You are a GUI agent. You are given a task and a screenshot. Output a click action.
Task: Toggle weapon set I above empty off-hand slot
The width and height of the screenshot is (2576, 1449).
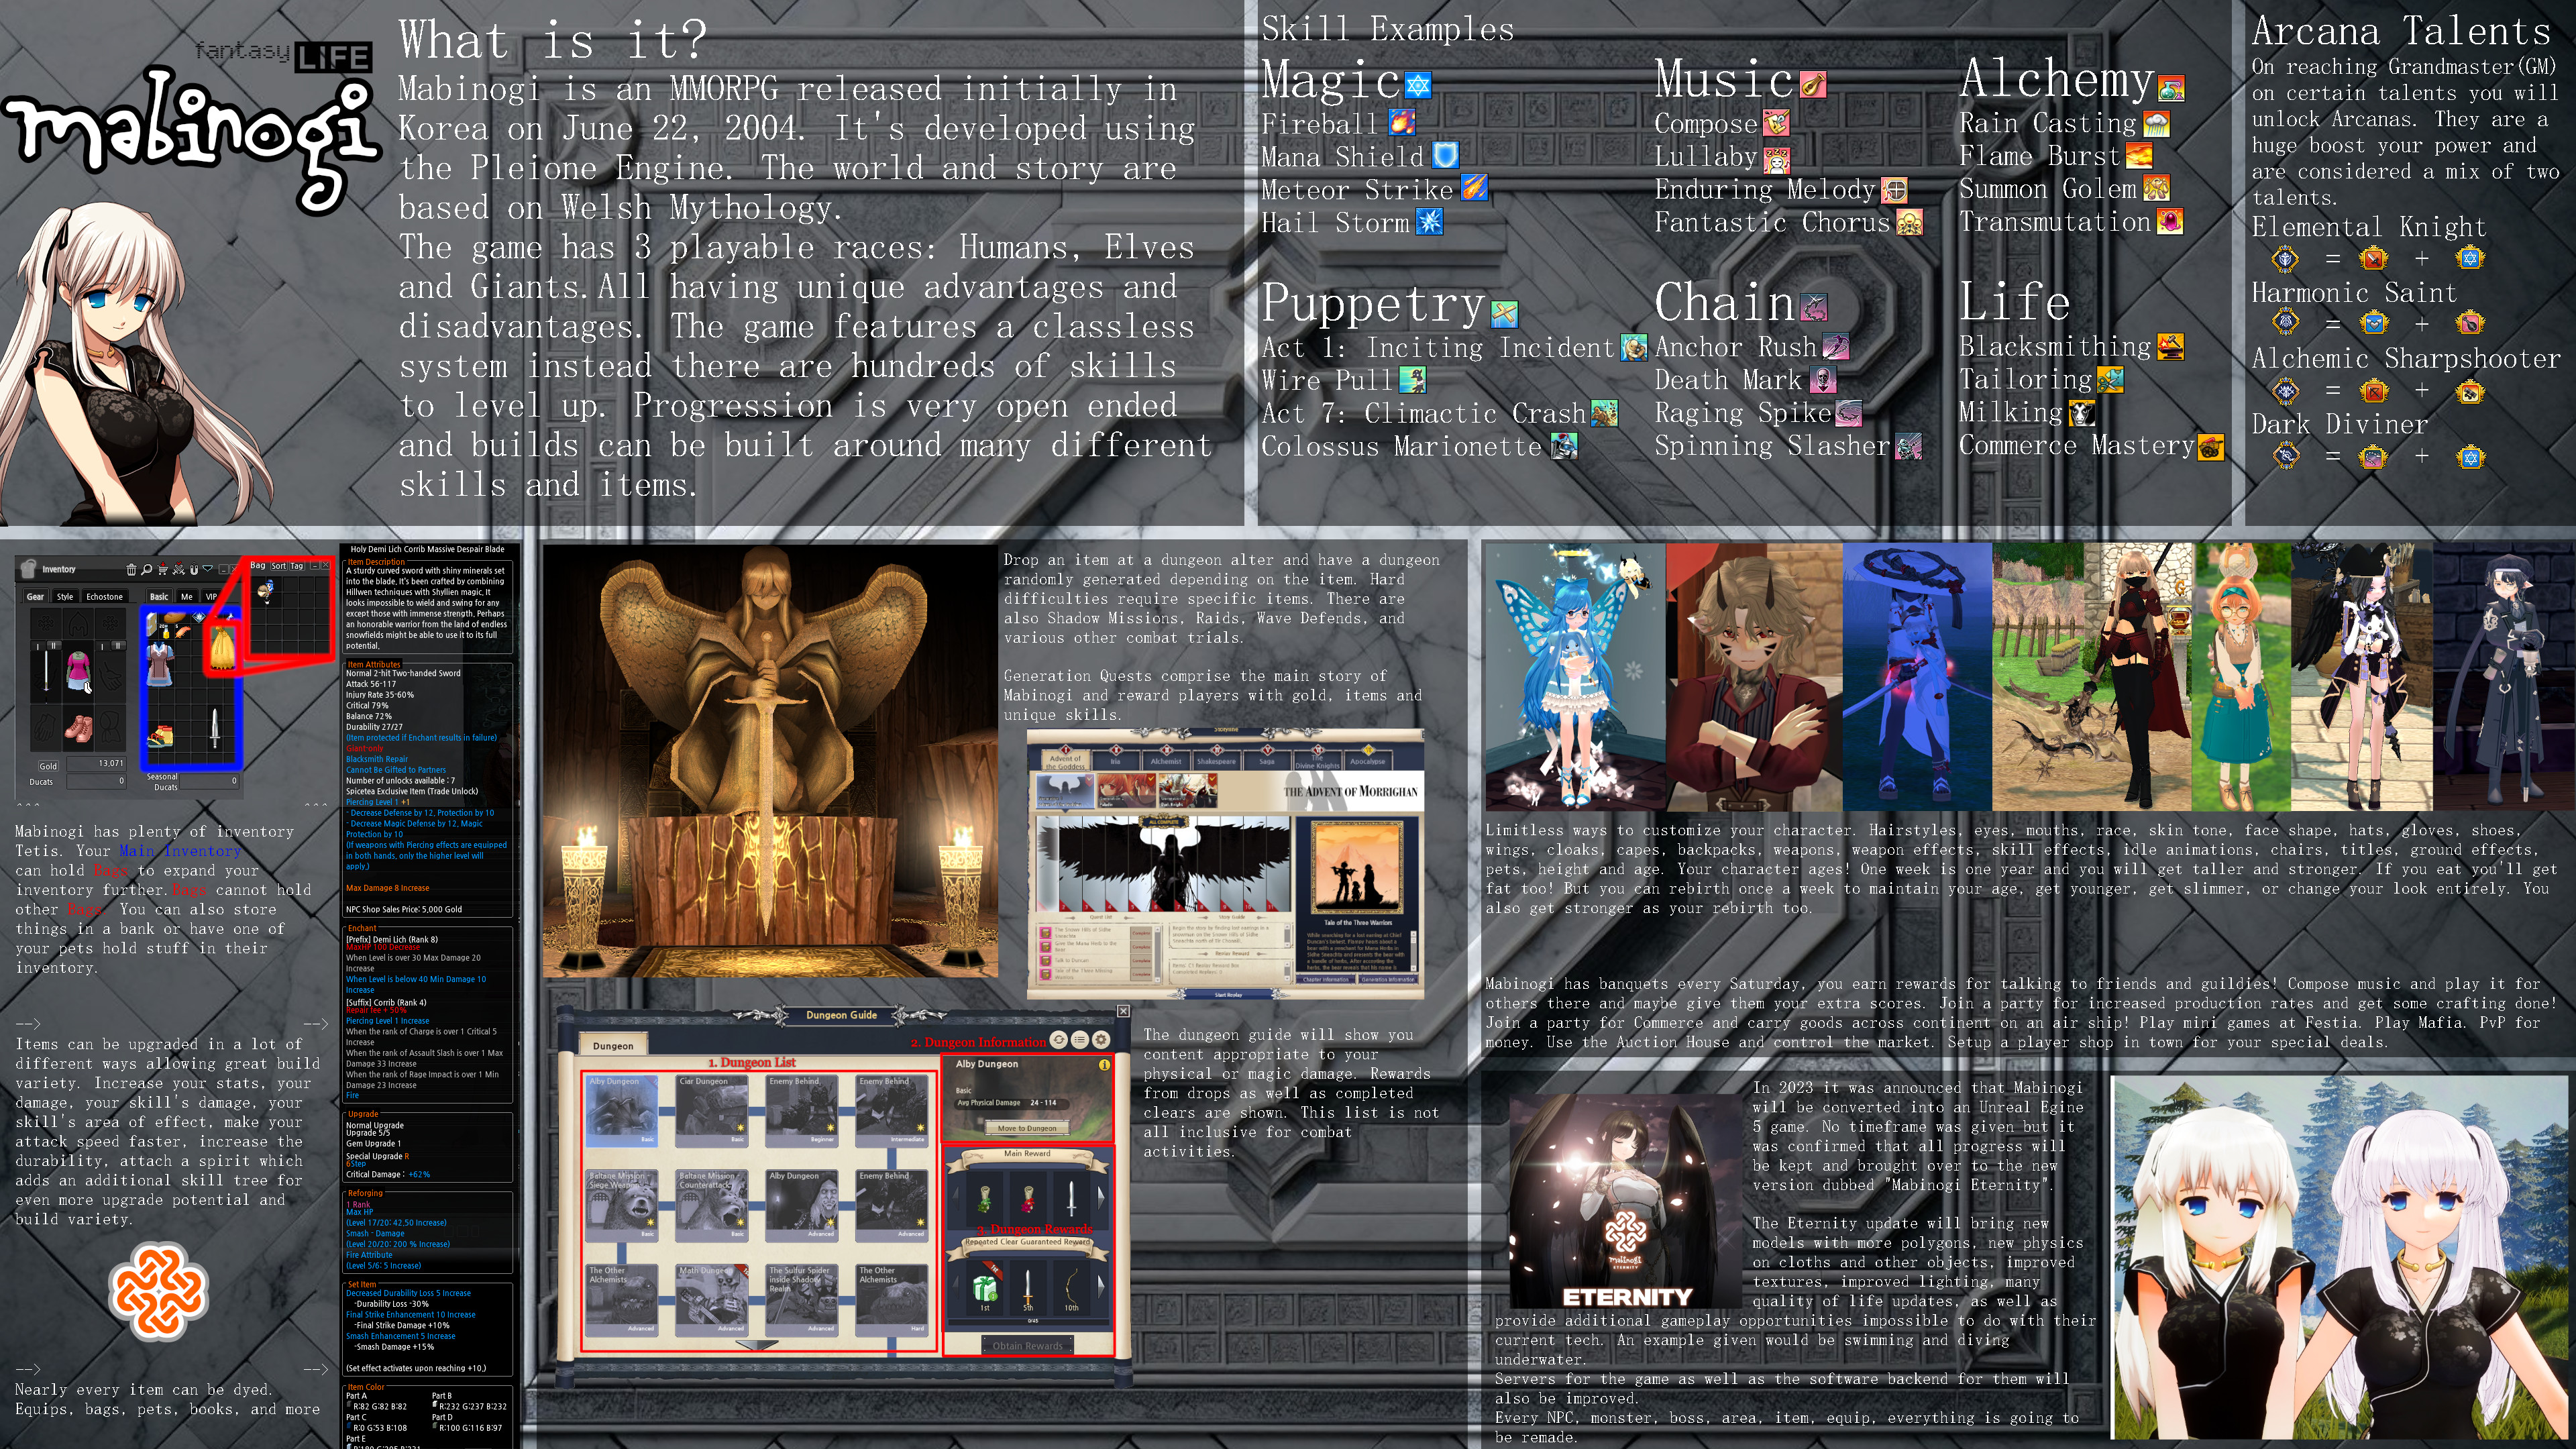(102, 647)
